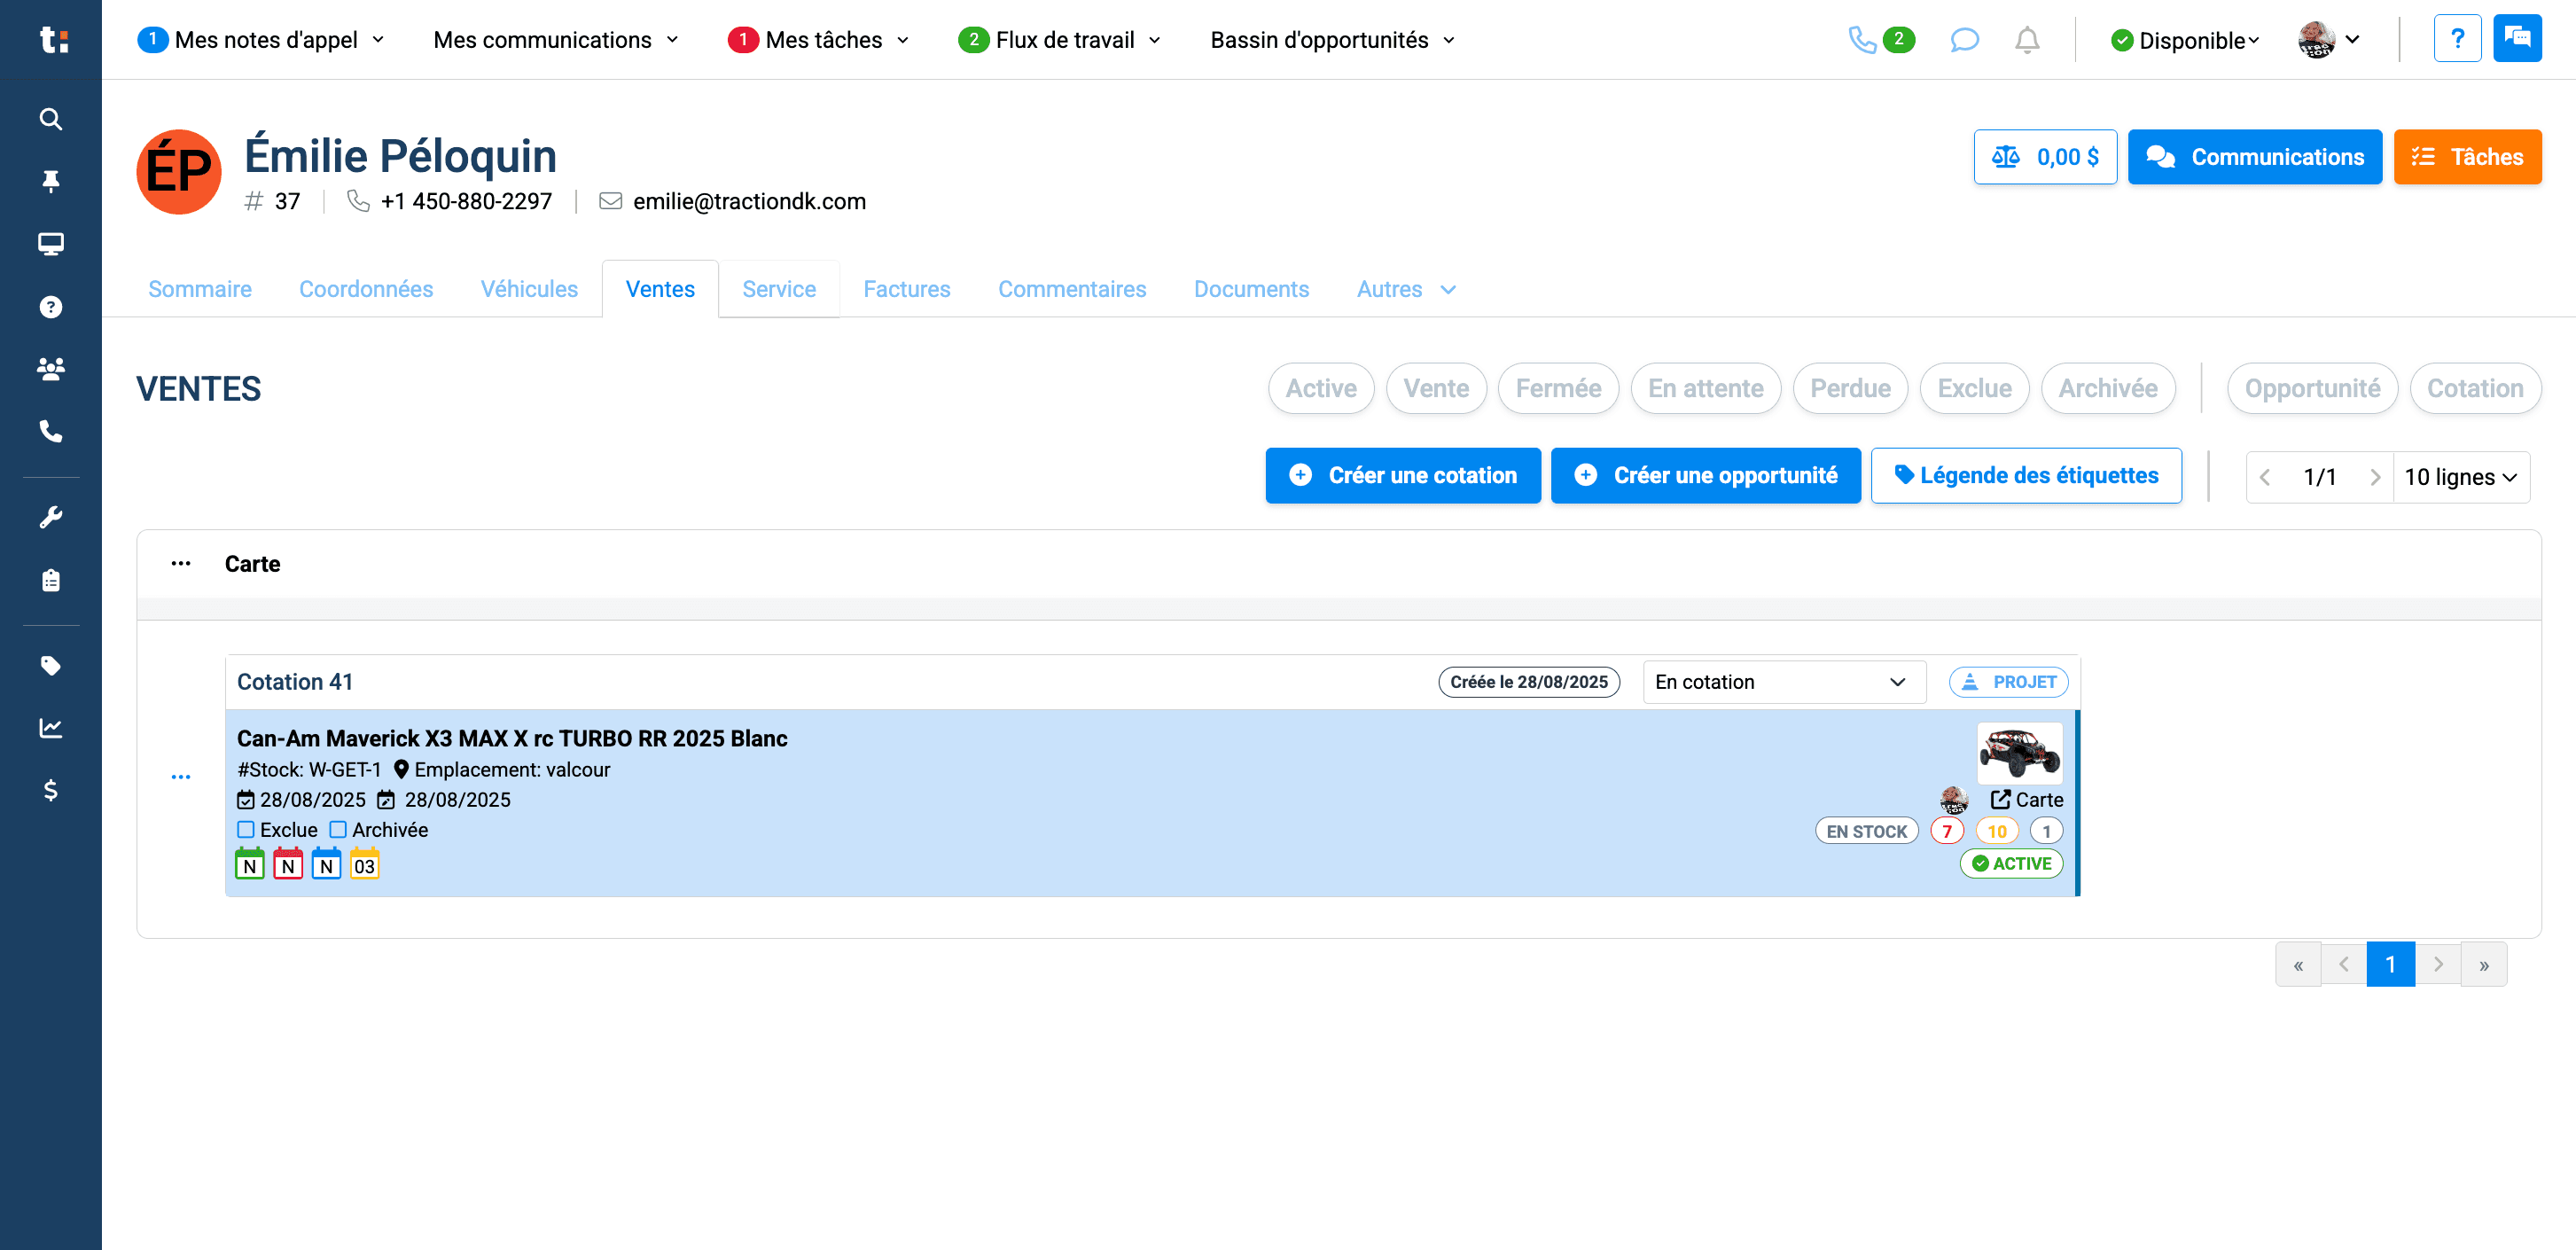This screenshot has height=1250, width=2576.
Task: Click the clipboard icon in sidebar
Action: [50, 580]
